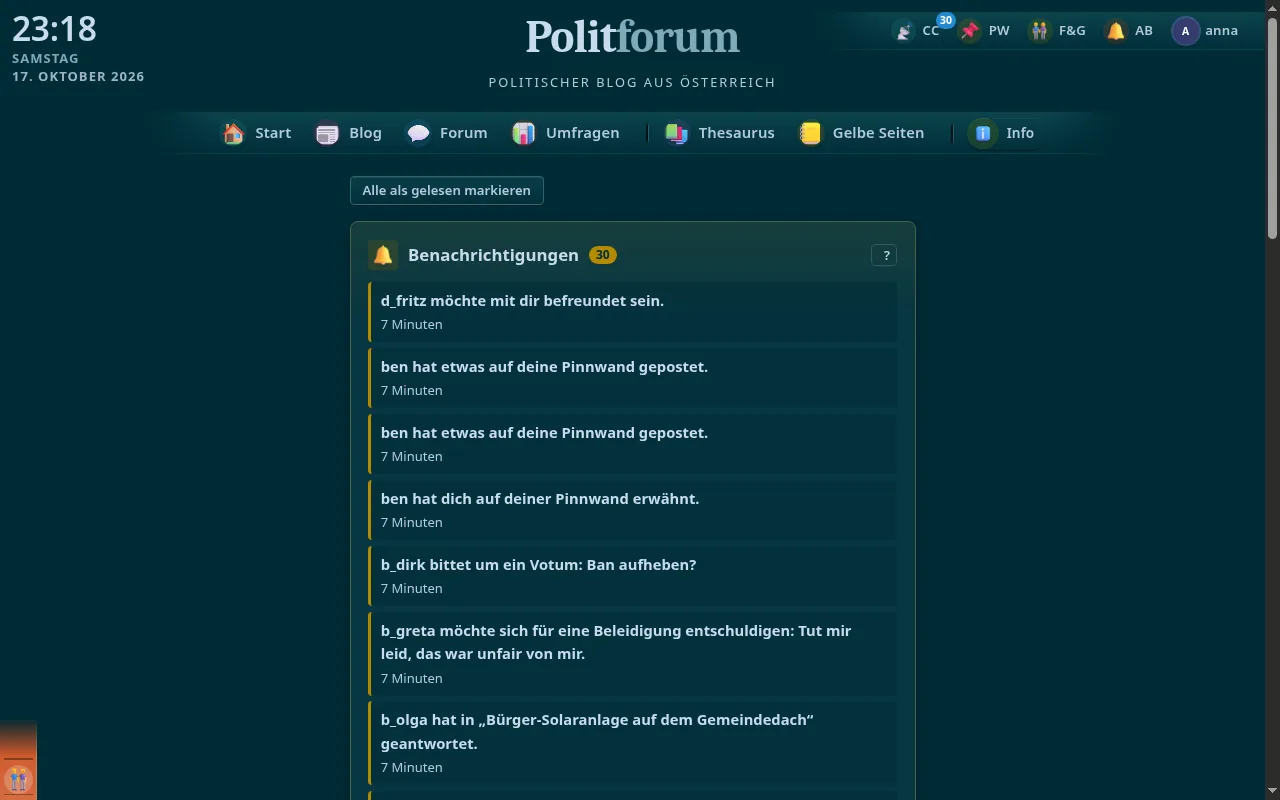Image resolution: width=1280 pixels, height=800 pixels.
Task: Click the bell icon beside Benachrichtigungen heading
Action: coord(383,255)
